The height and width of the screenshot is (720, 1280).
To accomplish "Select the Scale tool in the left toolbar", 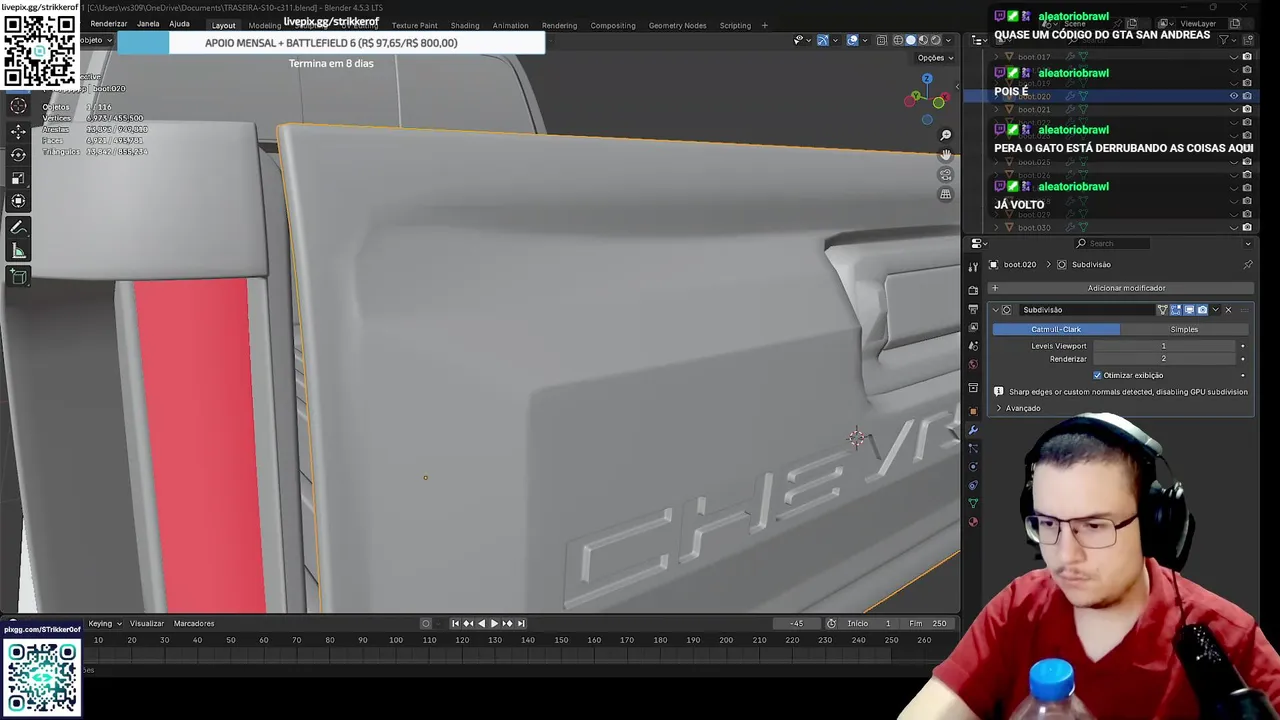I will click(x=18, y=178).
